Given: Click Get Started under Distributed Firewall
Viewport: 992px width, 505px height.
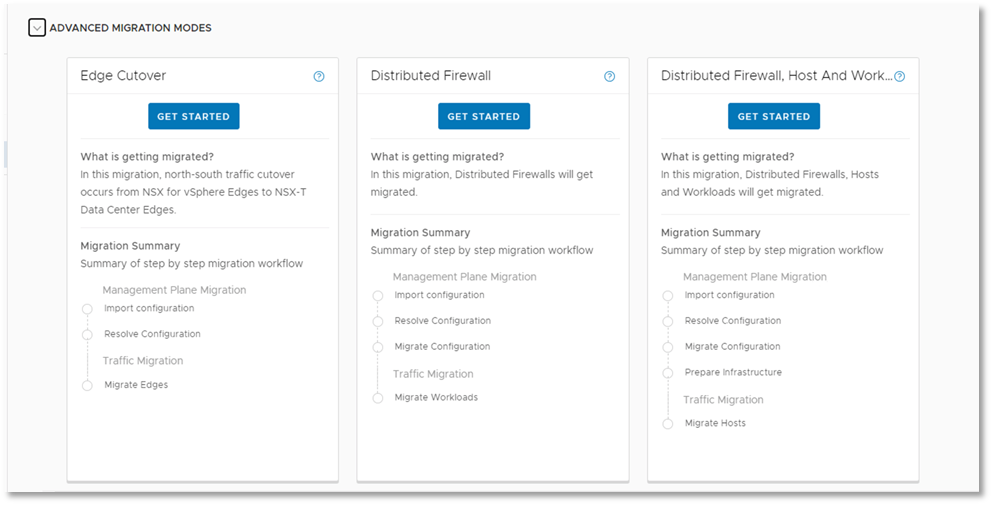Looking at the screenshot, I should click(484, 116).
